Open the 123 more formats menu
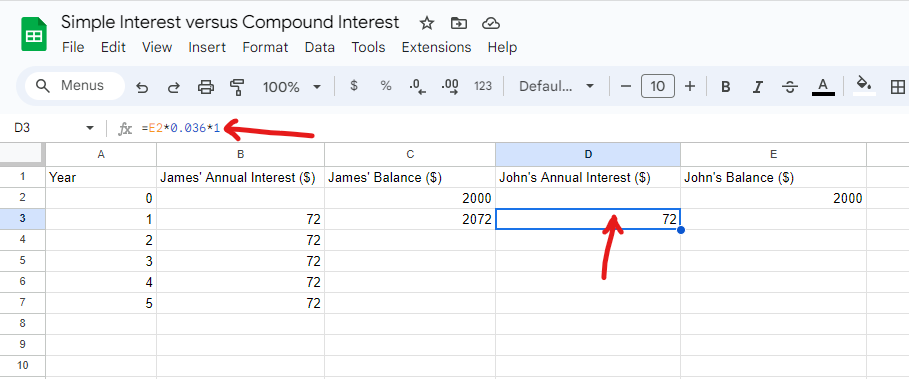The image size is (909, 379). pyautogui.click(x=482, y=86)
